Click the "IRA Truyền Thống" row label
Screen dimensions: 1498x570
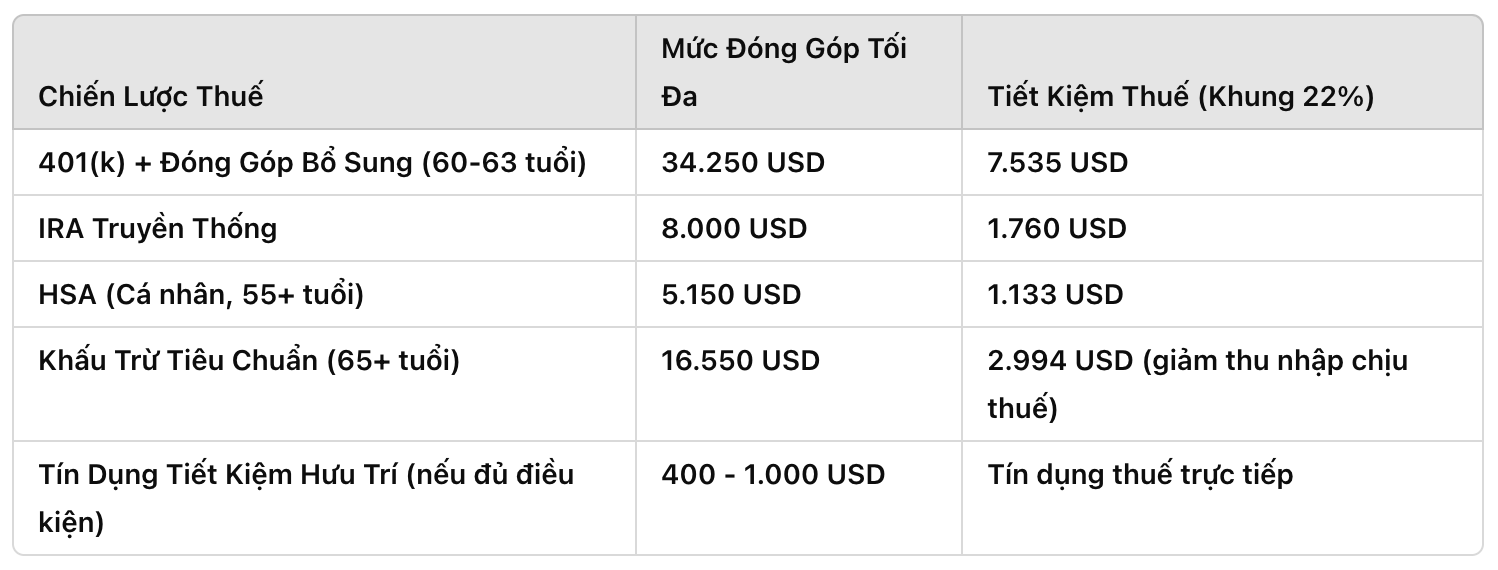[x=158, y=228]
